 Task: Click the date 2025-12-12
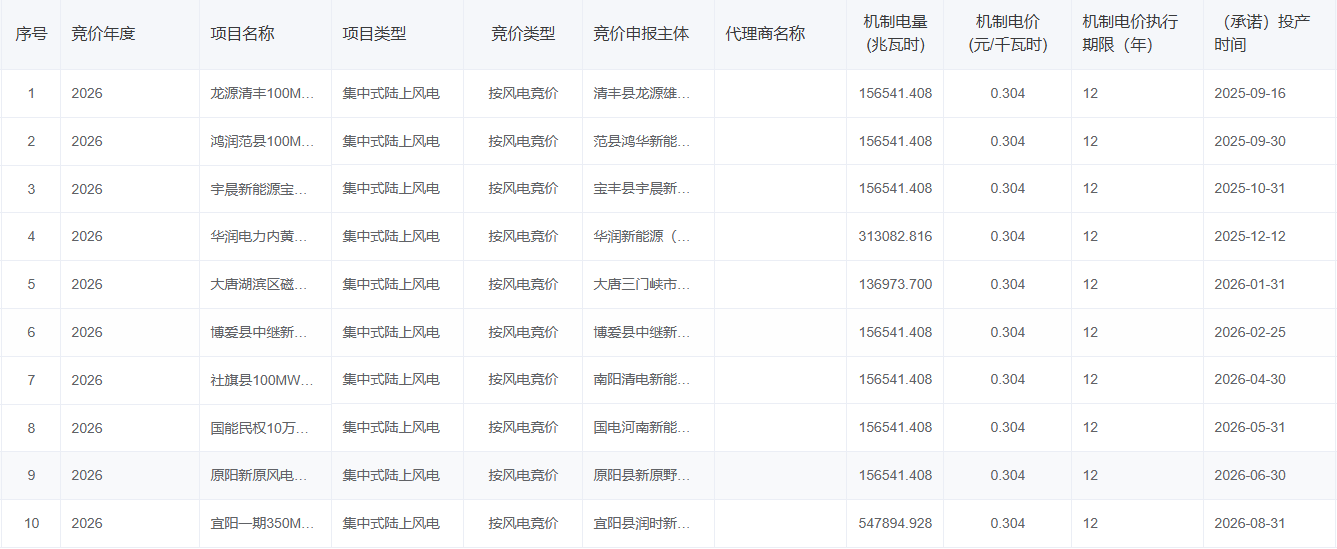1250,237
